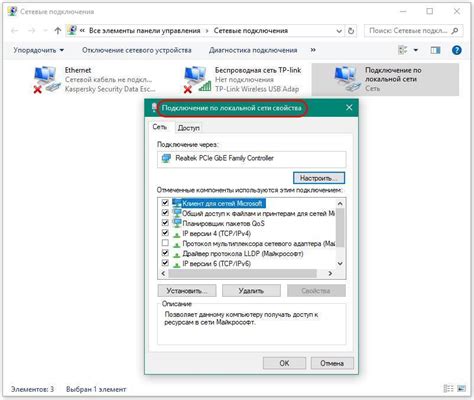
Task: Click Диагностика подключения
Action: [x=253, y=50]
